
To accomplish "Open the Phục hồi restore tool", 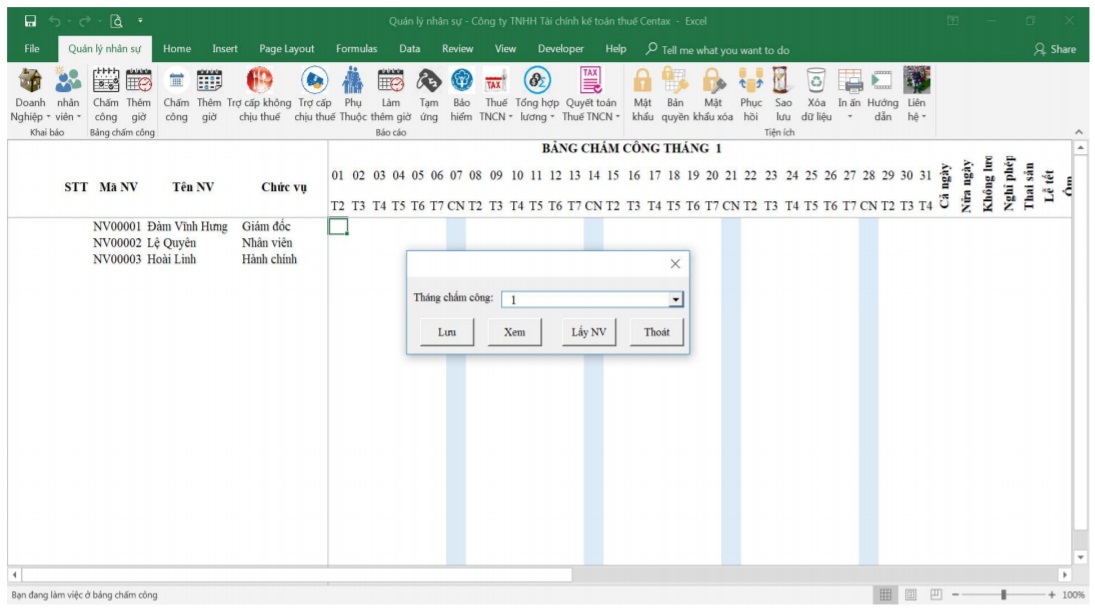I will click(750, 81).
